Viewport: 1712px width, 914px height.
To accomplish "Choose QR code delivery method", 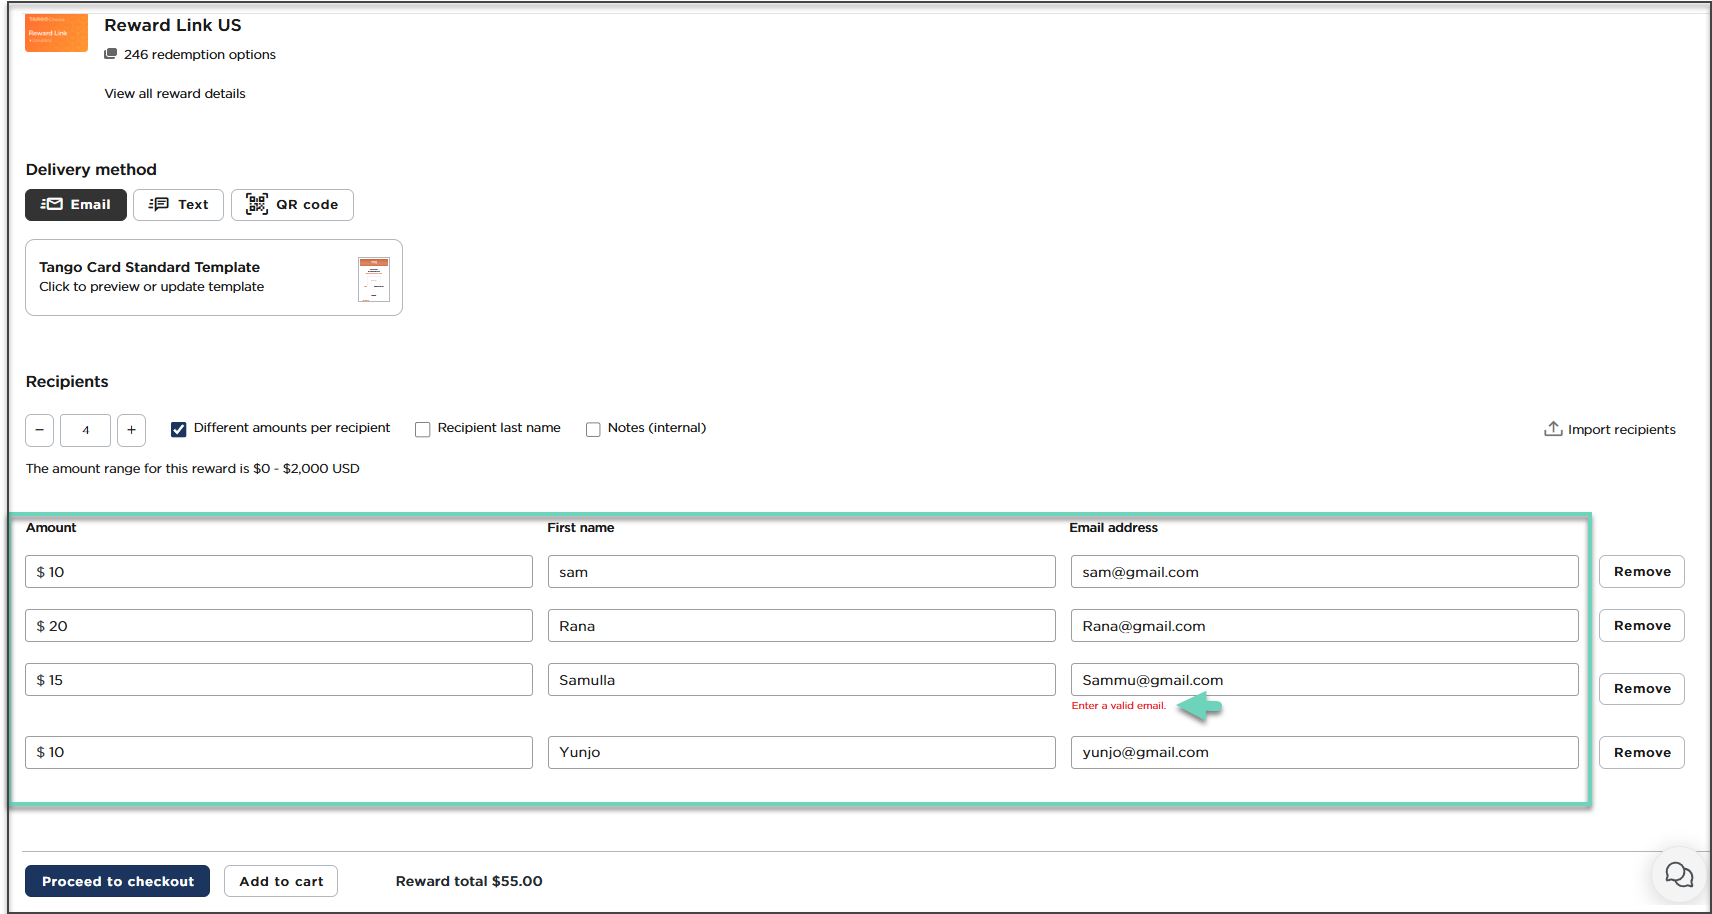I will tap(292, 205).
